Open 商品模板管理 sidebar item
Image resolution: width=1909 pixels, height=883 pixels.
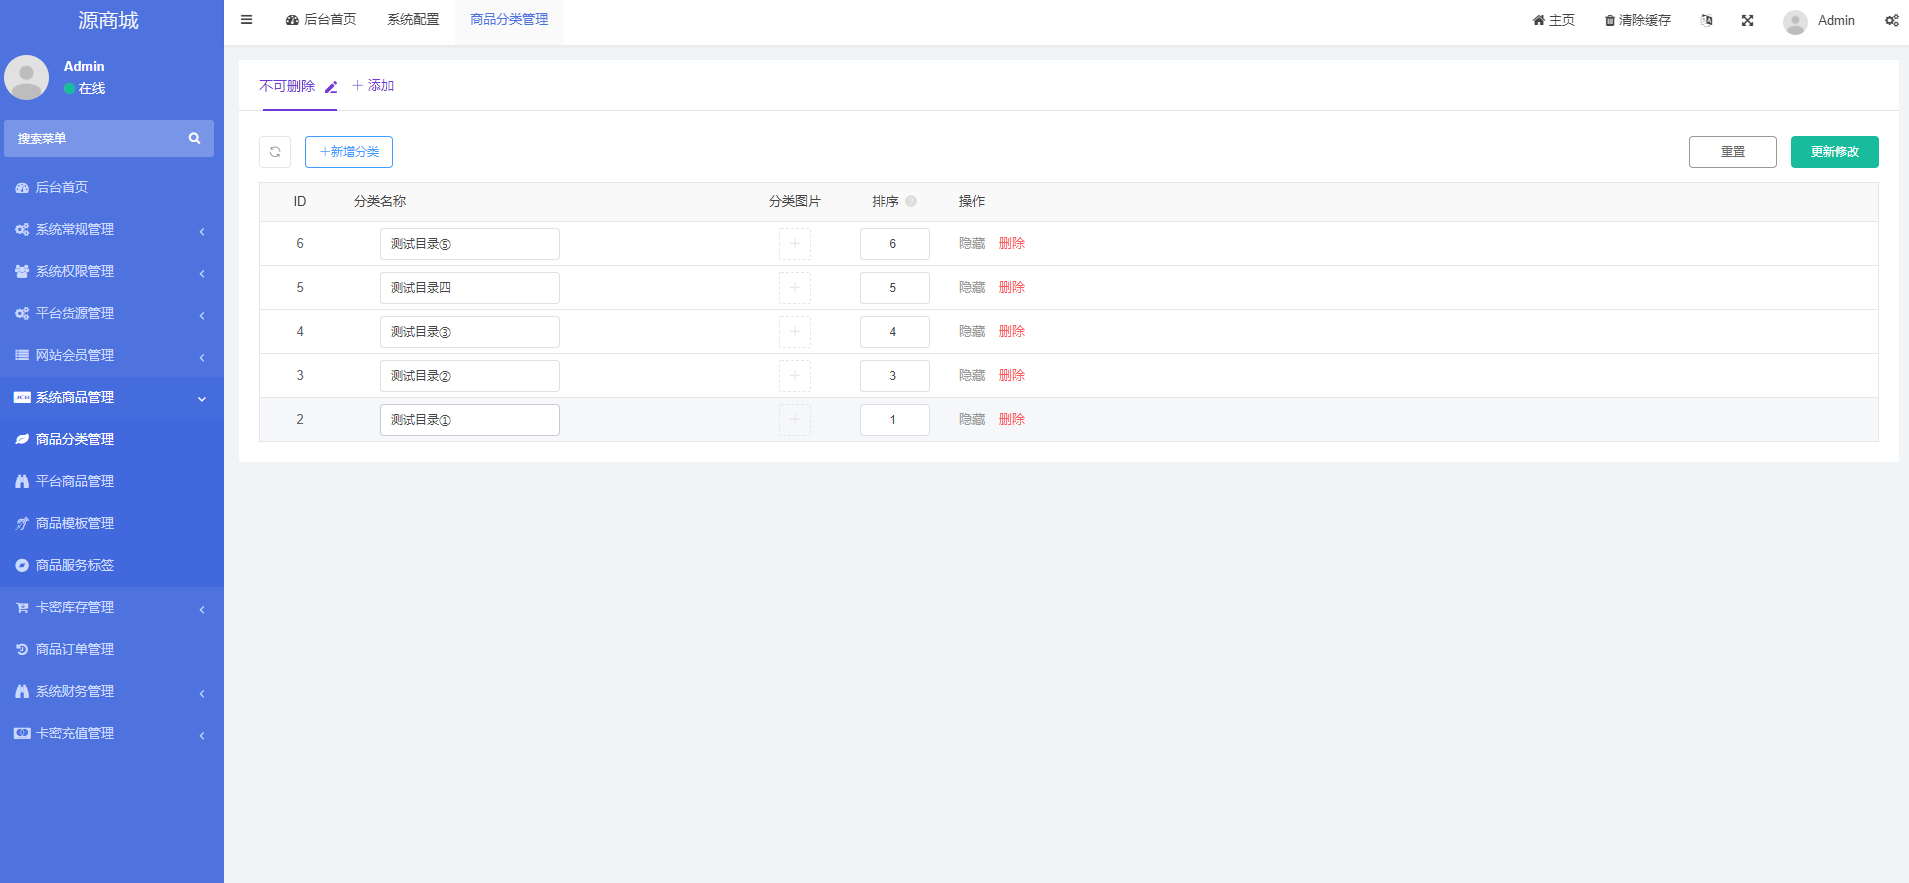(x=112, y=523)
